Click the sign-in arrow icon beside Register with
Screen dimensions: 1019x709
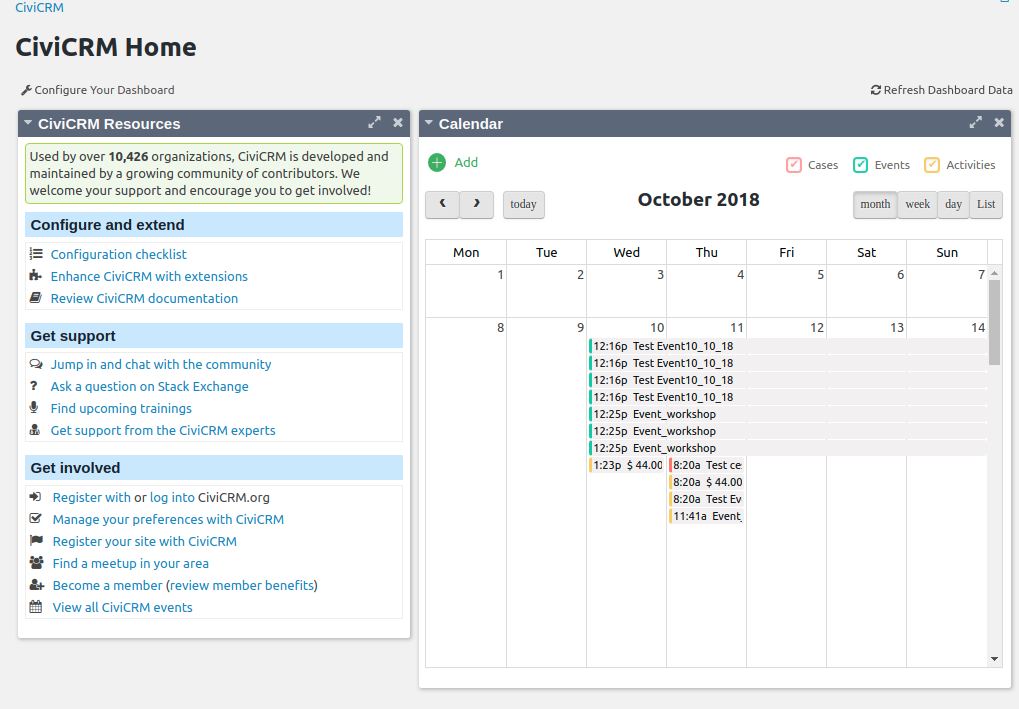point(36,497)
